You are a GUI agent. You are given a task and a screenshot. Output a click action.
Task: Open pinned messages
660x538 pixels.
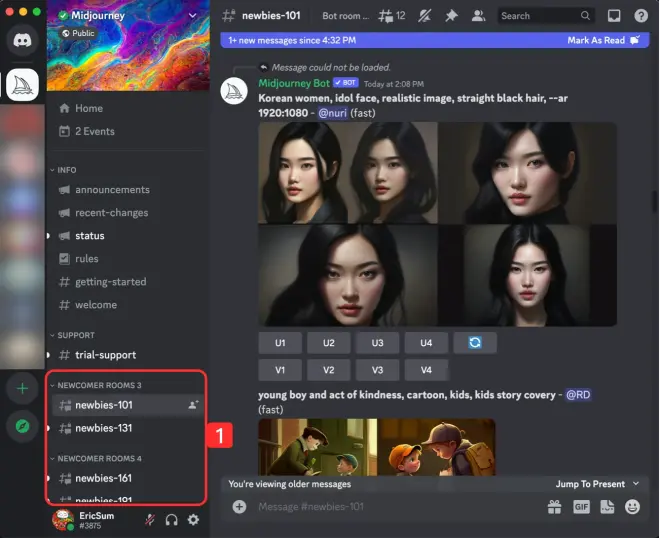[453, 16]
